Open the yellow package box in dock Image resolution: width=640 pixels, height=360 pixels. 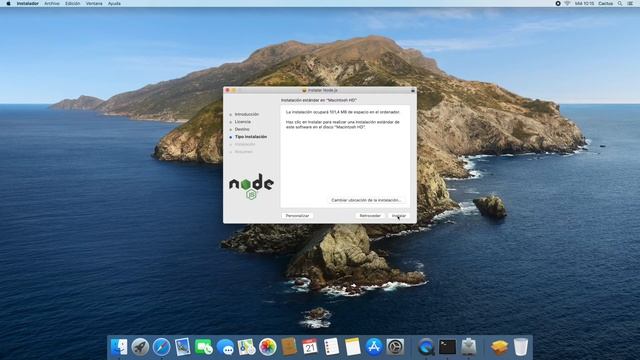[x=500, y=347]
